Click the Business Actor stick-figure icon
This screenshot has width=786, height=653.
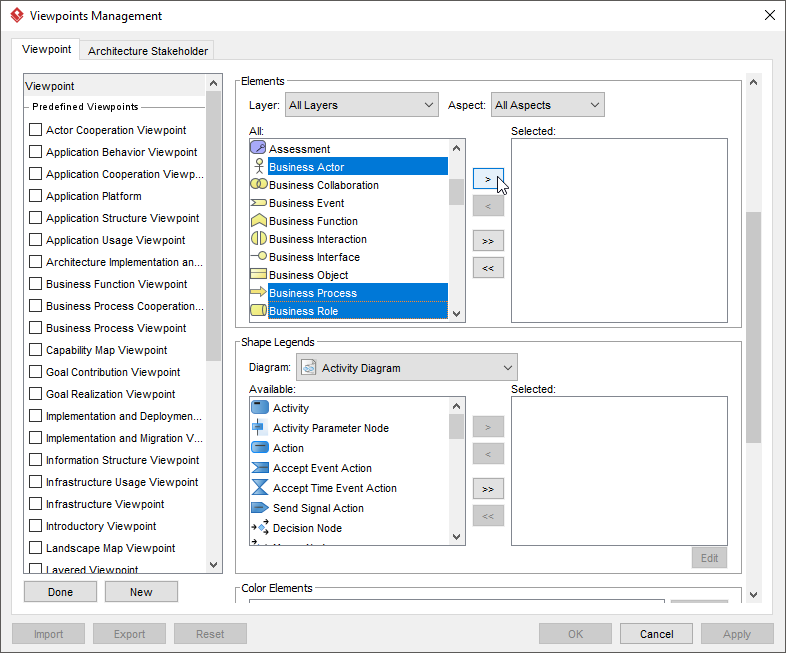tap(259, 166)
